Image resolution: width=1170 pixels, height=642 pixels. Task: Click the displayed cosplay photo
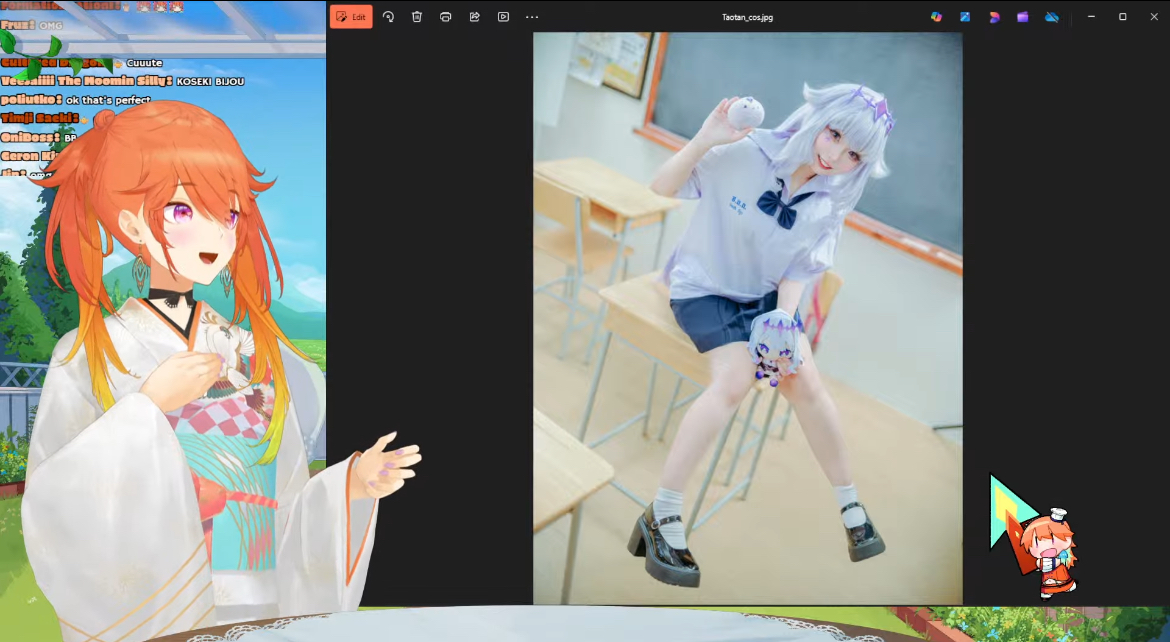click(x=748, y=318)
